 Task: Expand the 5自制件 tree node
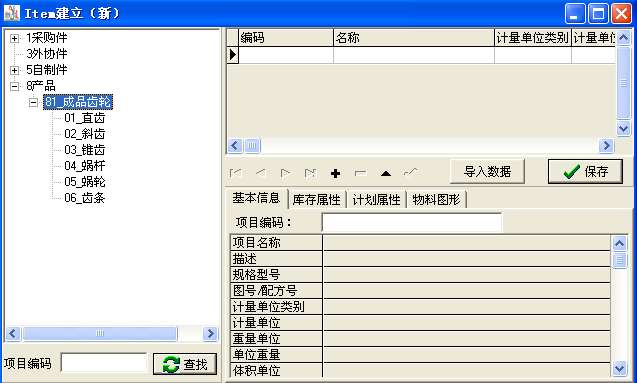pyautogui.click(x=14, y=70)
